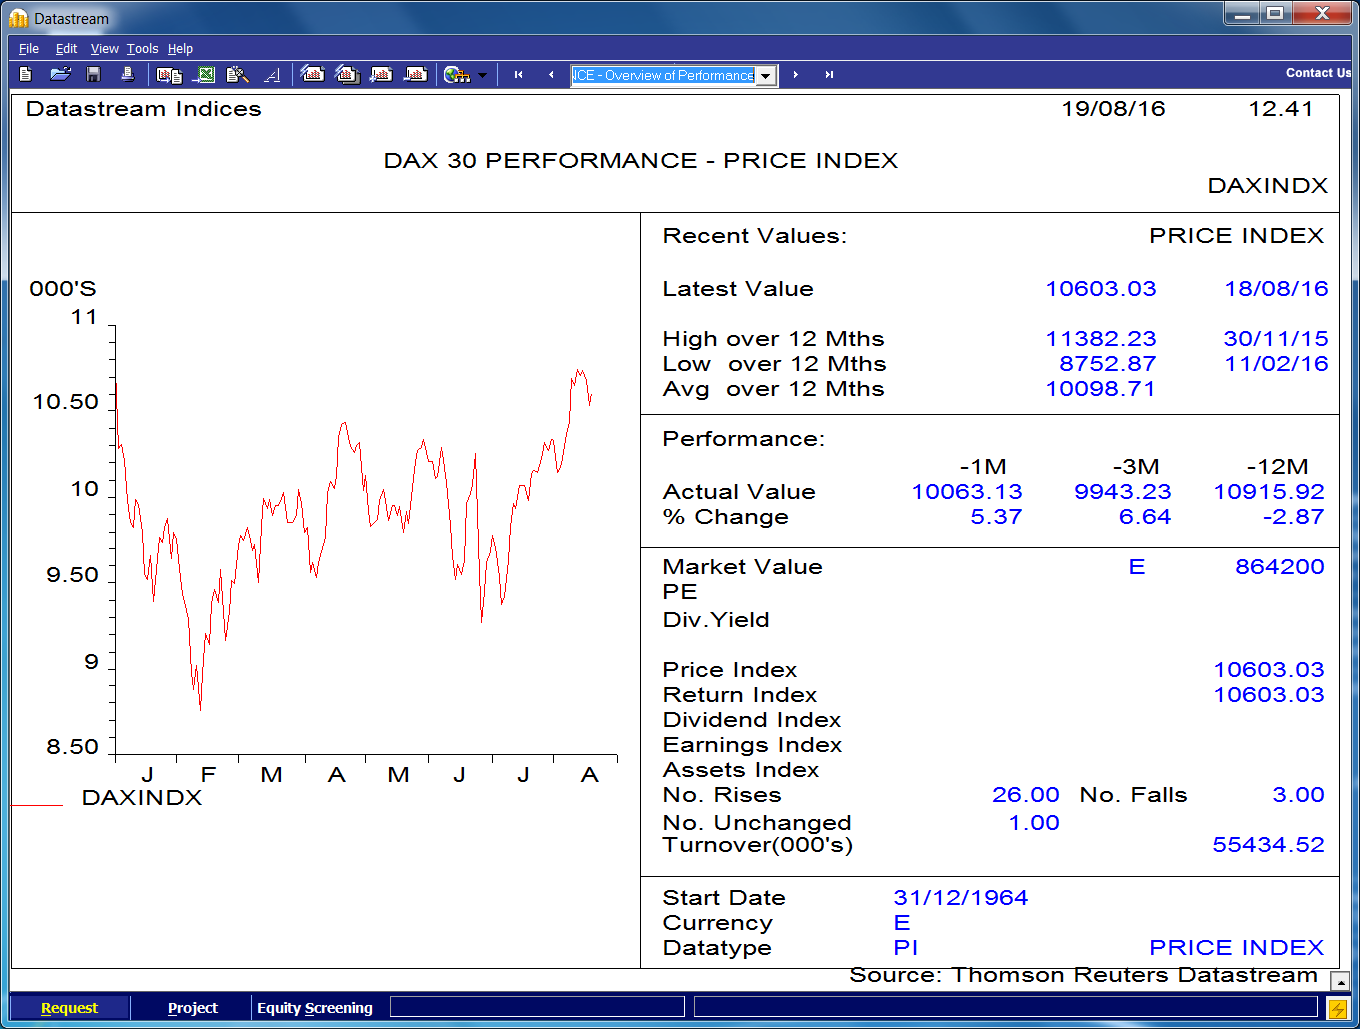Click the date 11/02/16
The height and width of the screenshot is (1029, 1360).
[1276, 364]
